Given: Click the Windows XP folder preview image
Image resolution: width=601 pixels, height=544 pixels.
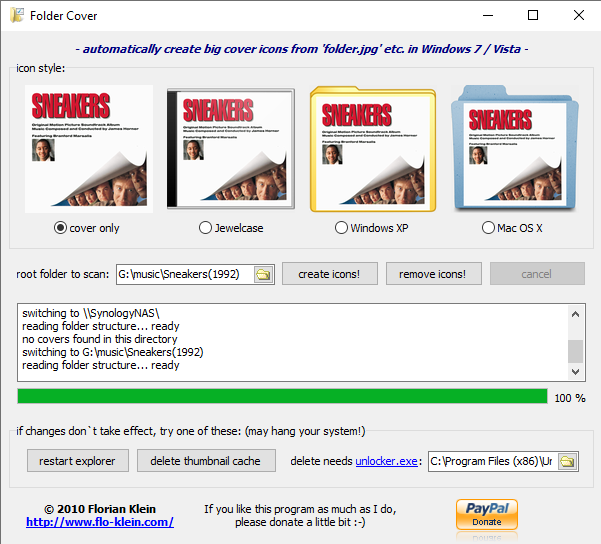Looking at the screenshot, I should click(373, 149).
